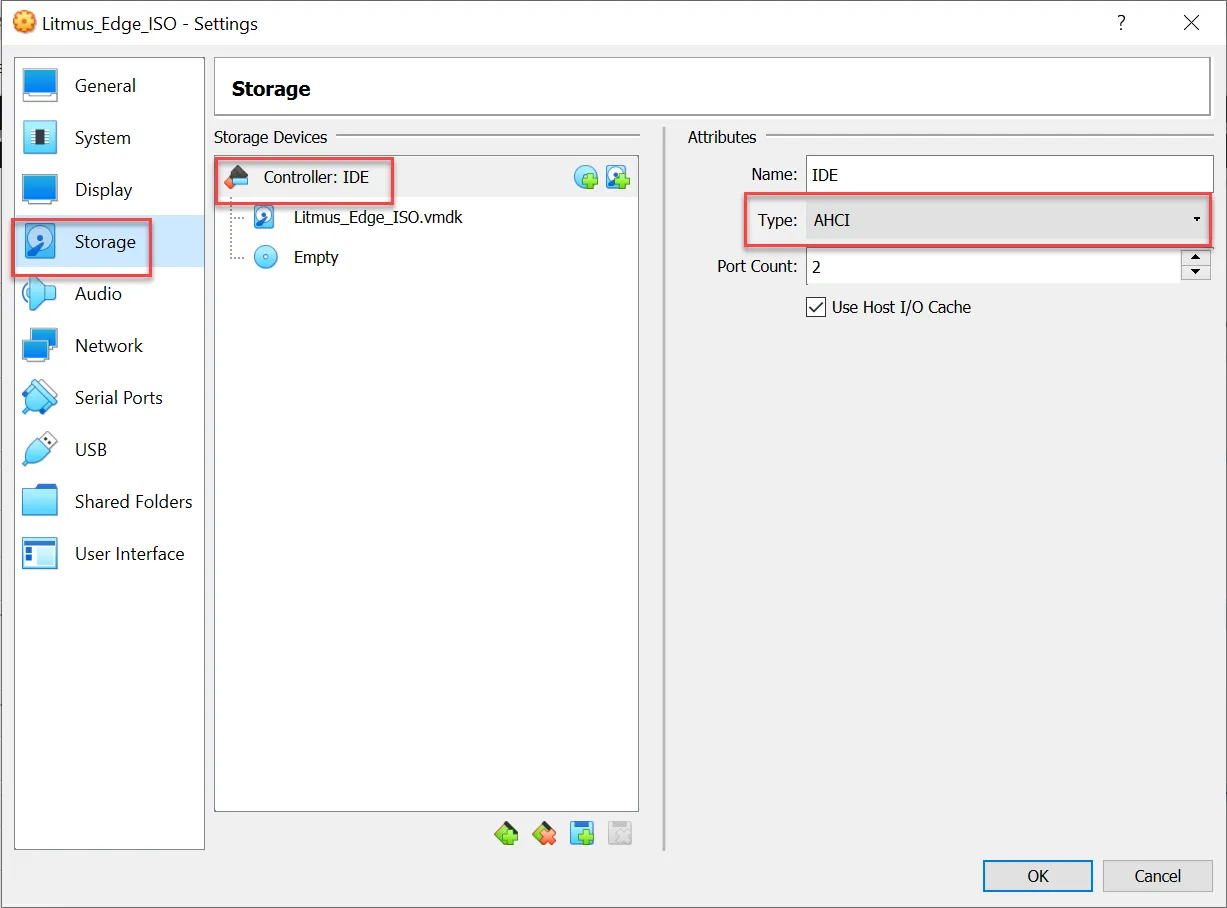
Task: Open the Shared Folders category
Action: click(x=109, y=502)
